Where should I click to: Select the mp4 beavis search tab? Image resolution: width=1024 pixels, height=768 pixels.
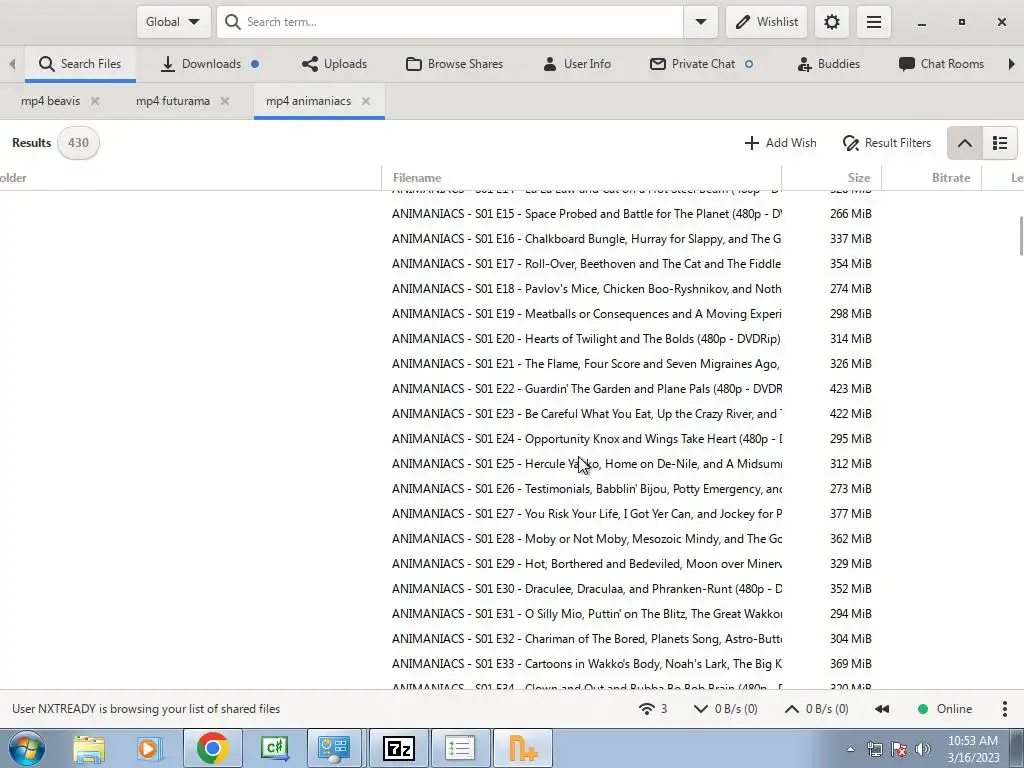click(50, 101)
